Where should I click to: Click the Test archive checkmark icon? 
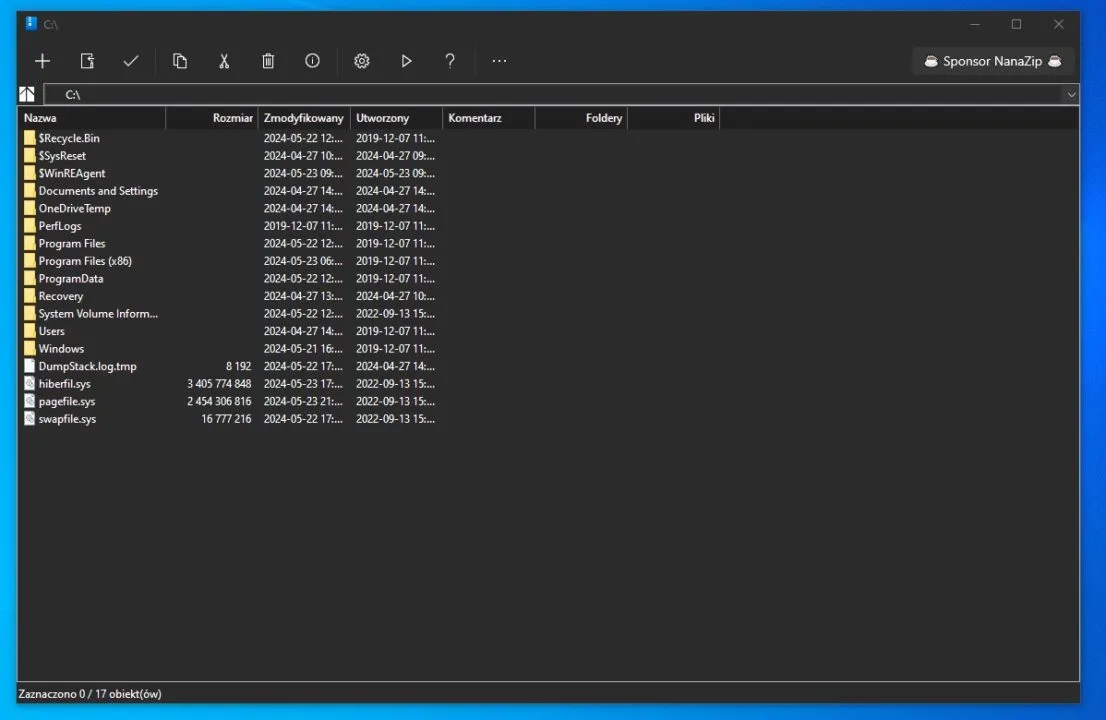coord(131,61)
